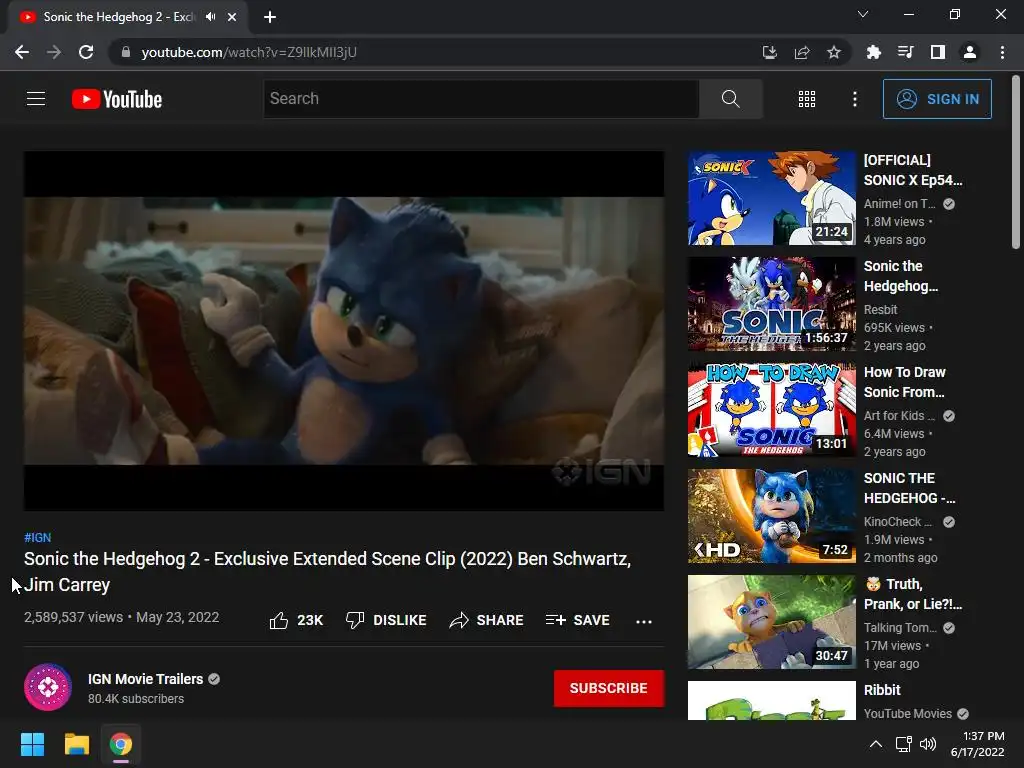Click 'Truth, Prank, or Lie?!' title

[913, 594]
